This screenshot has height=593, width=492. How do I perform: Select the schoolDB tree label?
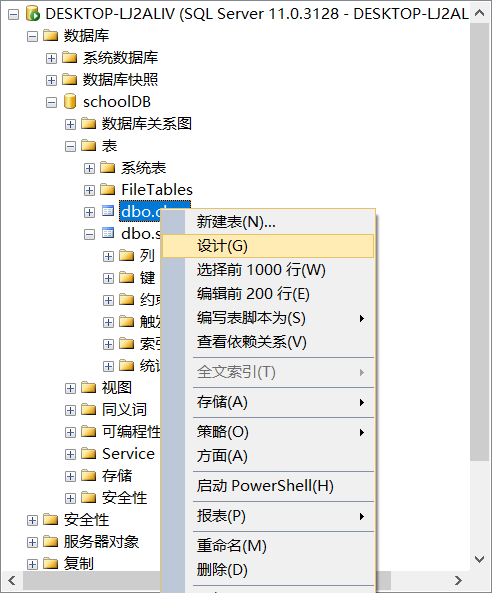click(117, 102)
